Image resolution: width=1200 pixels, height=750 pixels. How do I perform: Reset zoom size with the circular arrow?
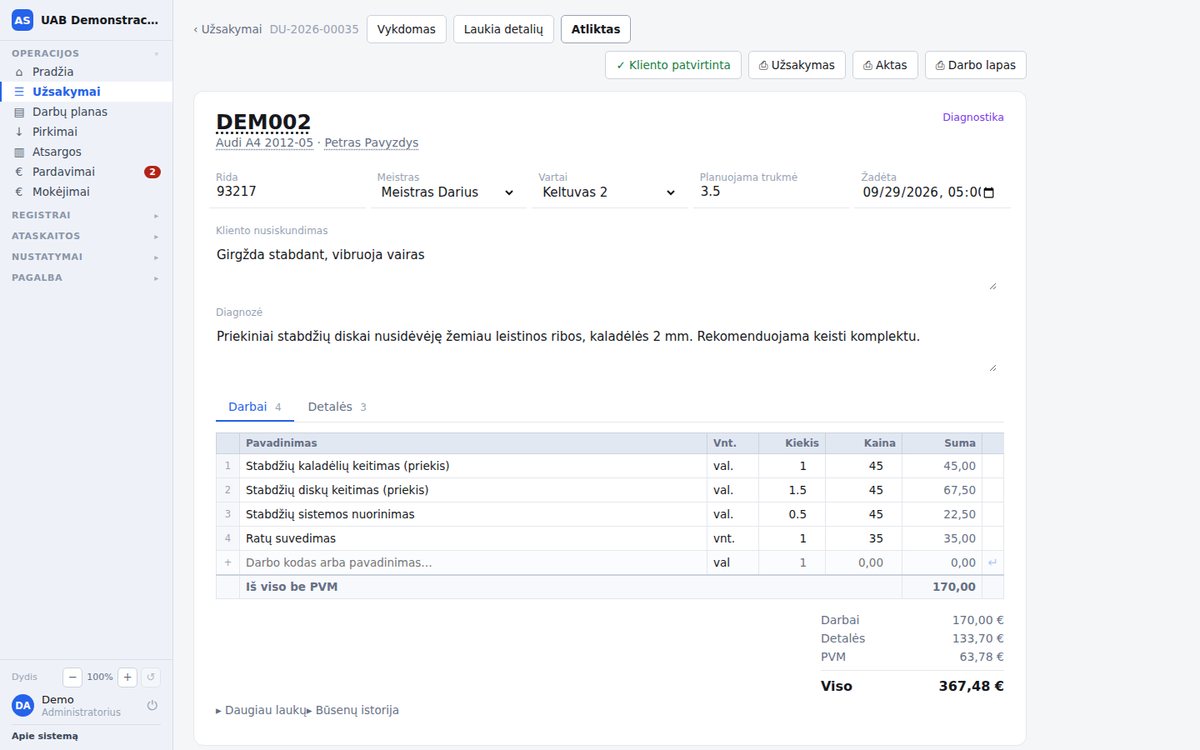(x=151, y=677)
